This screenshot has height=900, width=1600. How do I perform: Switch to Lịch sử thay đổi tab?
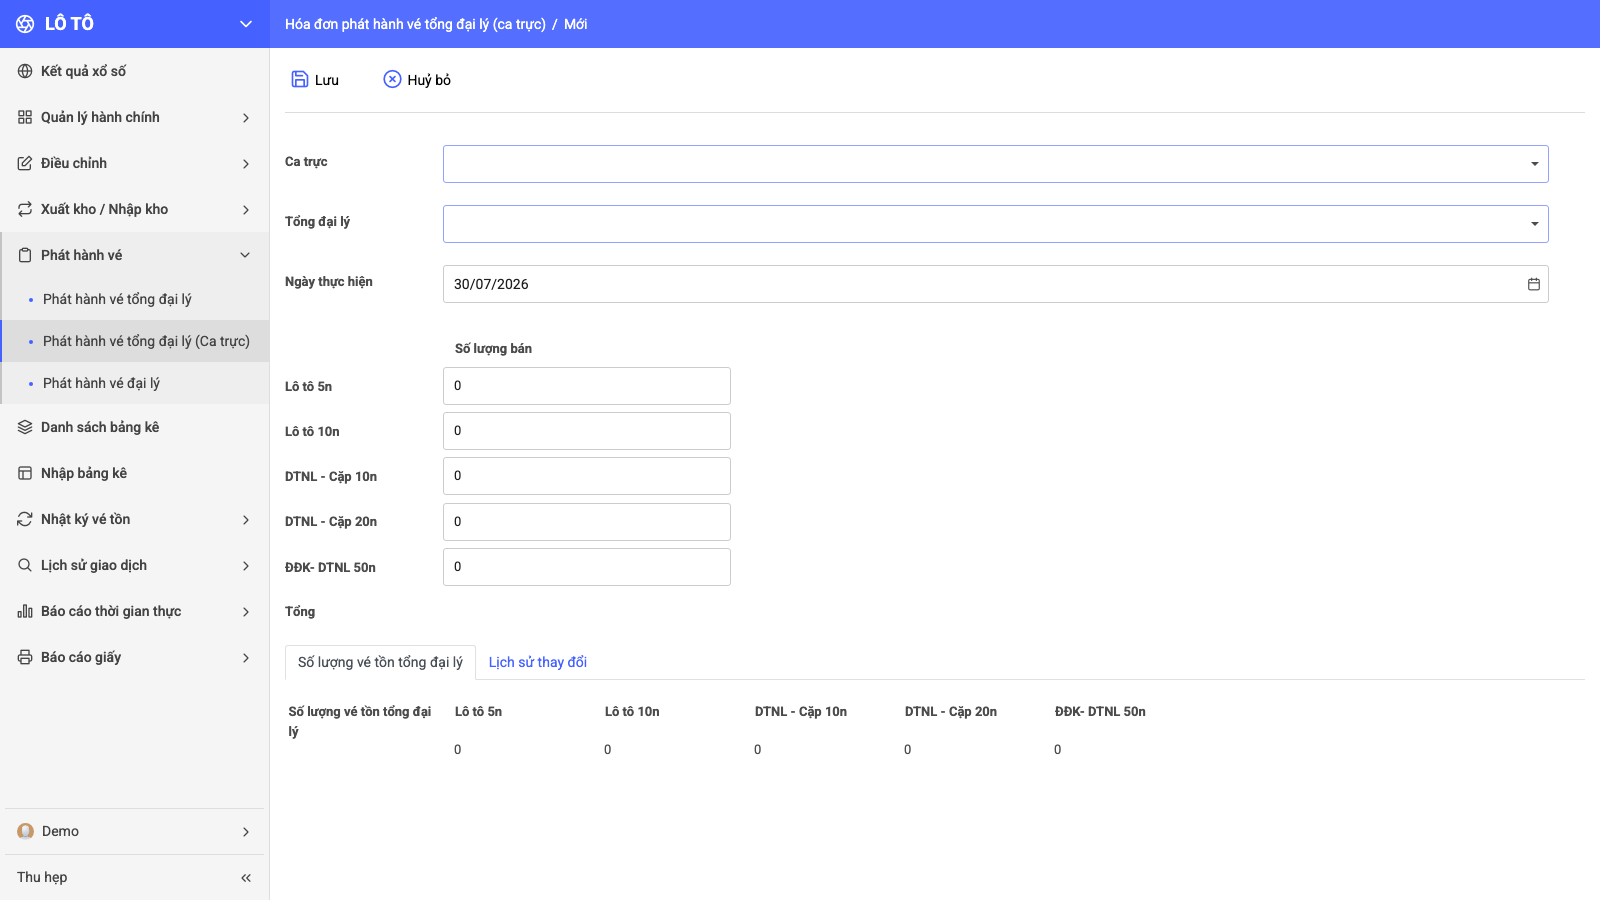(x=537, y=662)
